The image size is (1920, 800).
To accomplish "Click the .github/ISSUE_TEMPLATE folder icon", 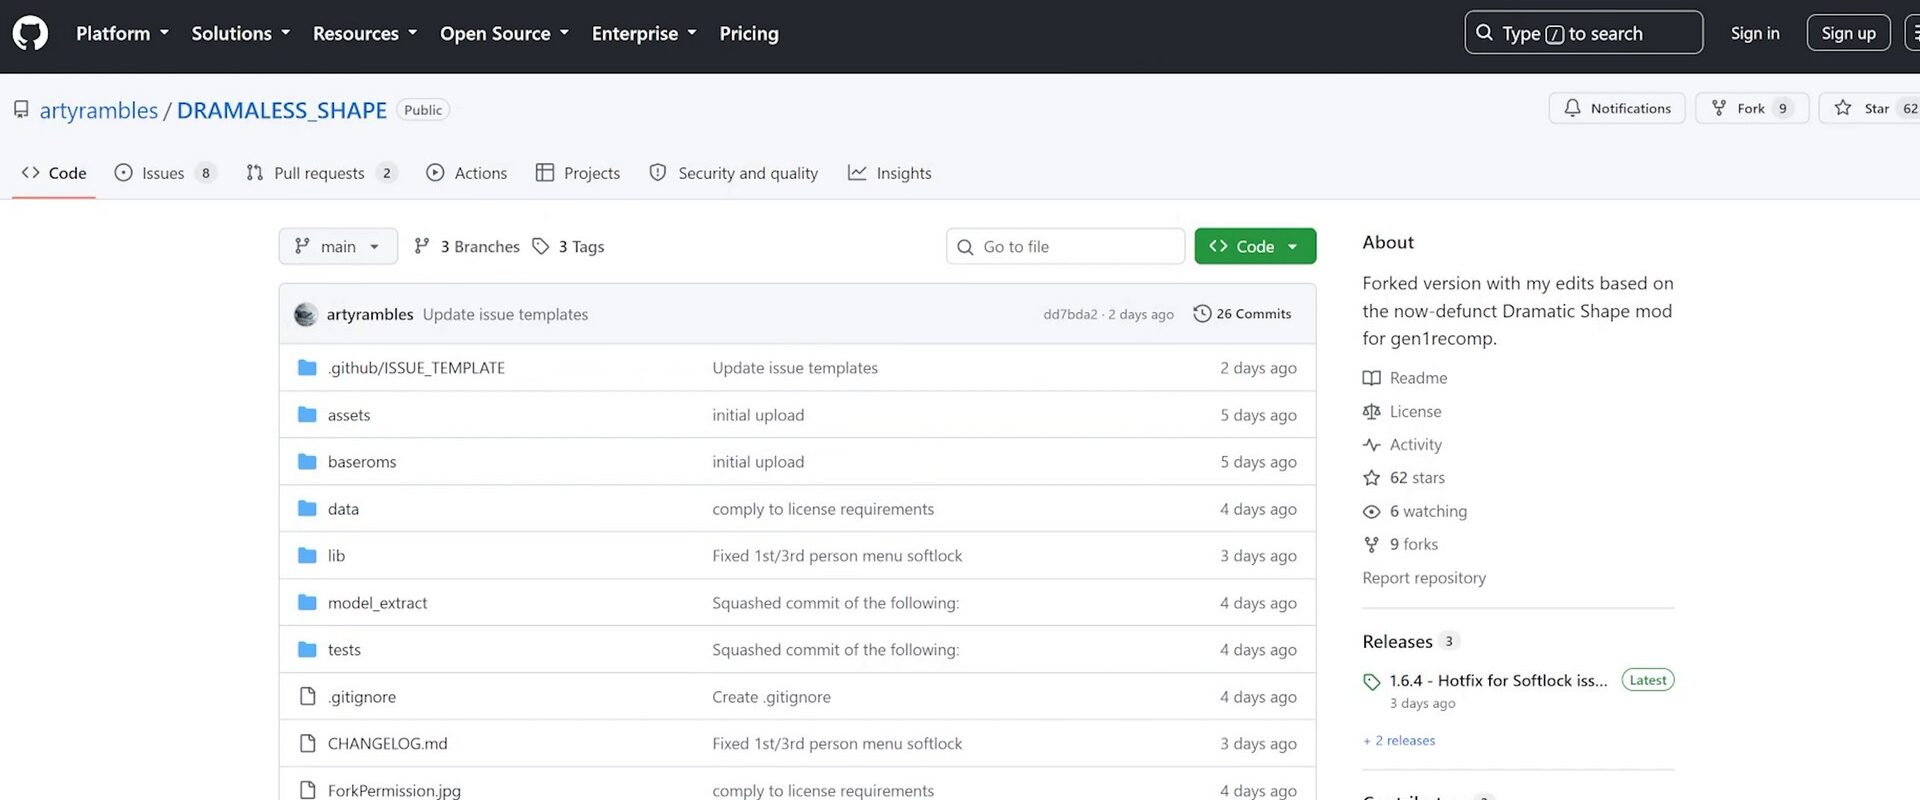I will 307,368.
